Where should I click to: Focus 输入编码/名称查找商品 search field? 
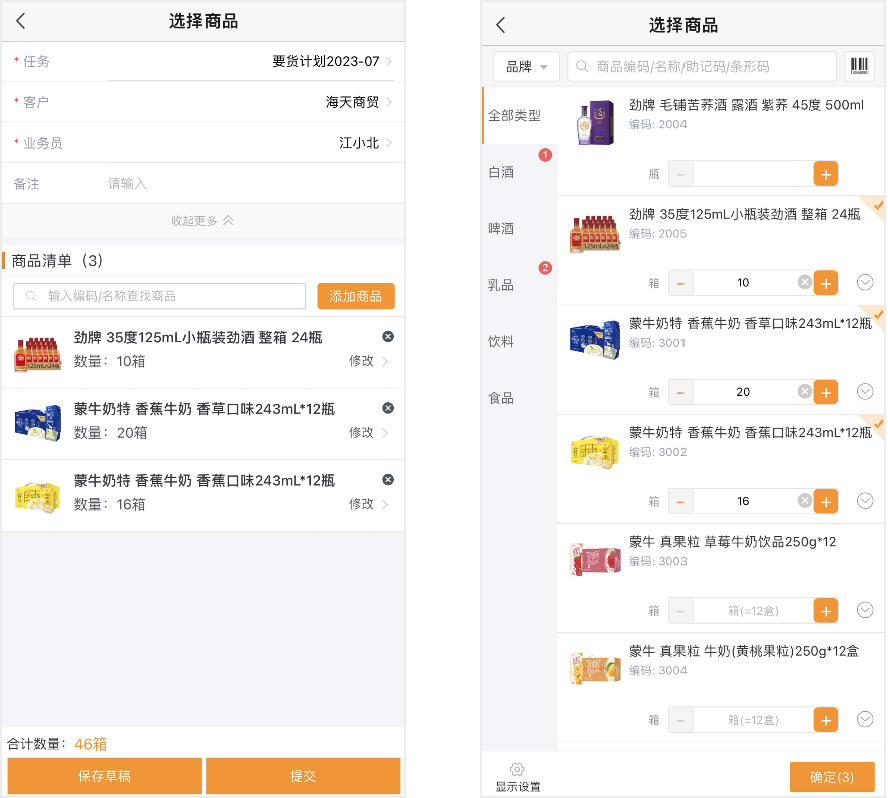pyautogui.click(x=160, y=296)
